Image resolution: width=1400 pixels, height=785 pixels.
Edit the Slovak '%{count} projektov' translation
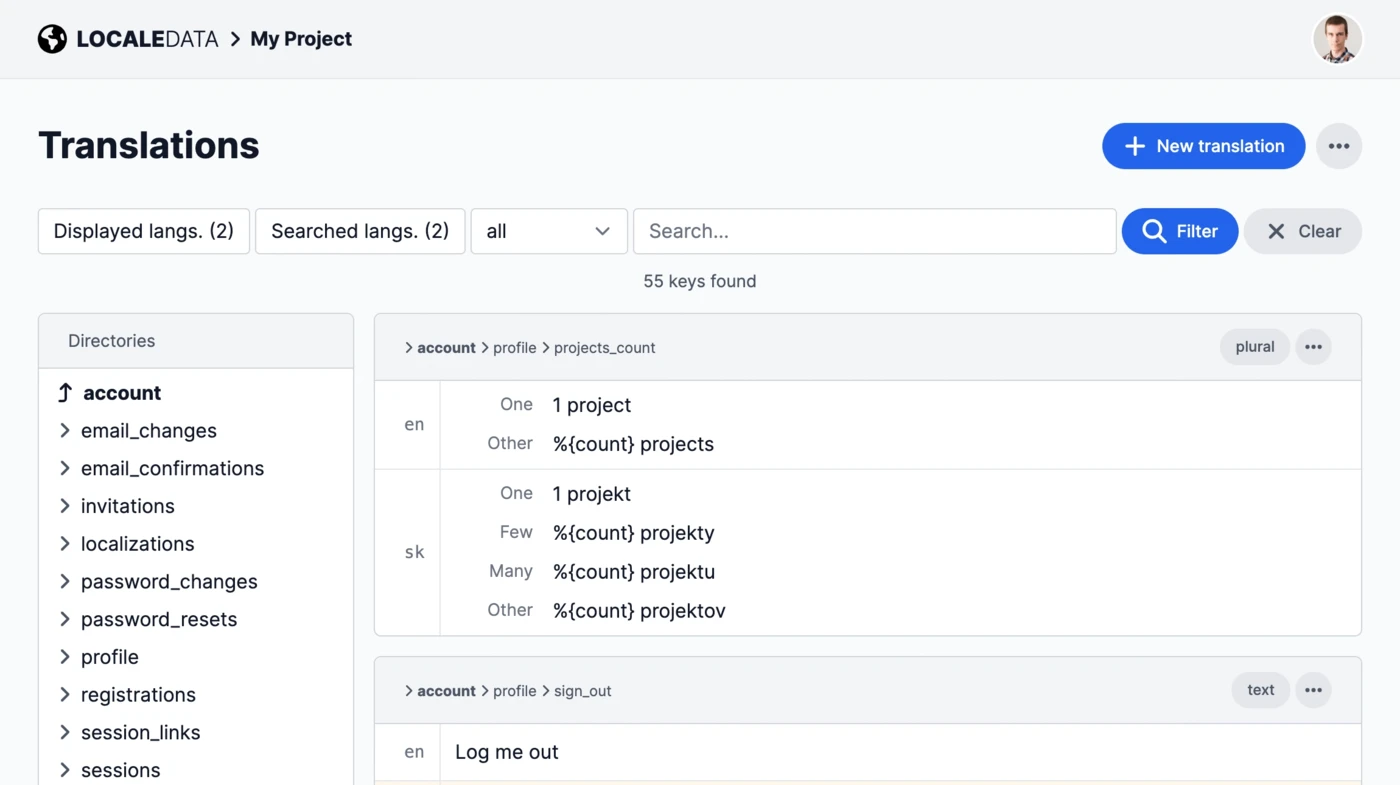pos(639,611)
